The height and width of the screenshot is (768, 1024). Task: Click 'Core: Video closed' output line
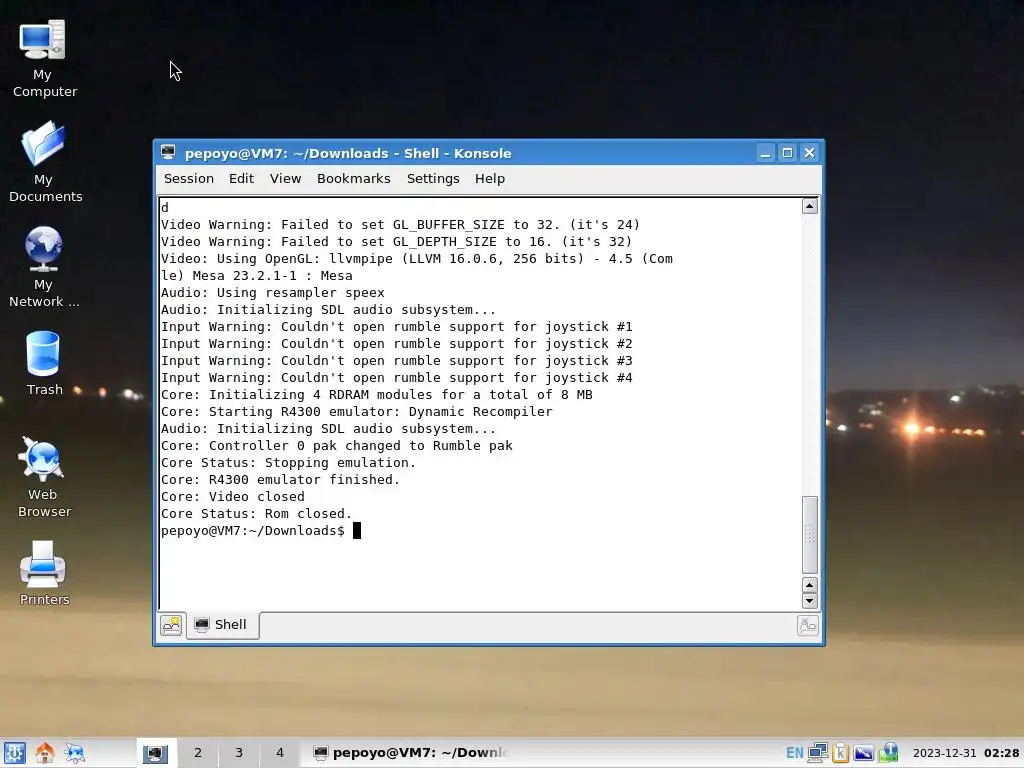pyautogui.click(x=232, y=497)
